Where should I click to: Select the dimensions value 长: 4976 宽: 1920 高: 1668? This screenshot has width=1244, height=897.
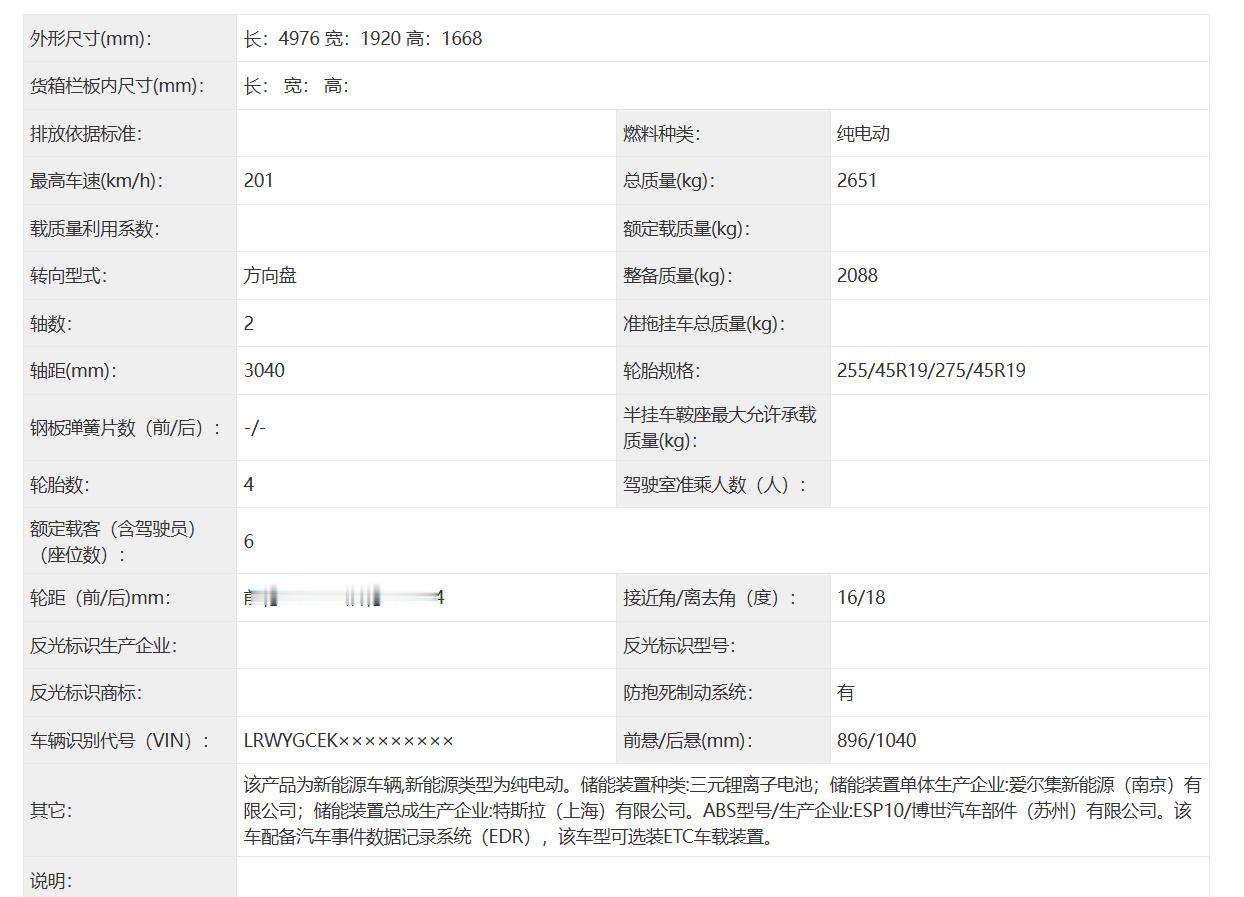coord(363,39)
